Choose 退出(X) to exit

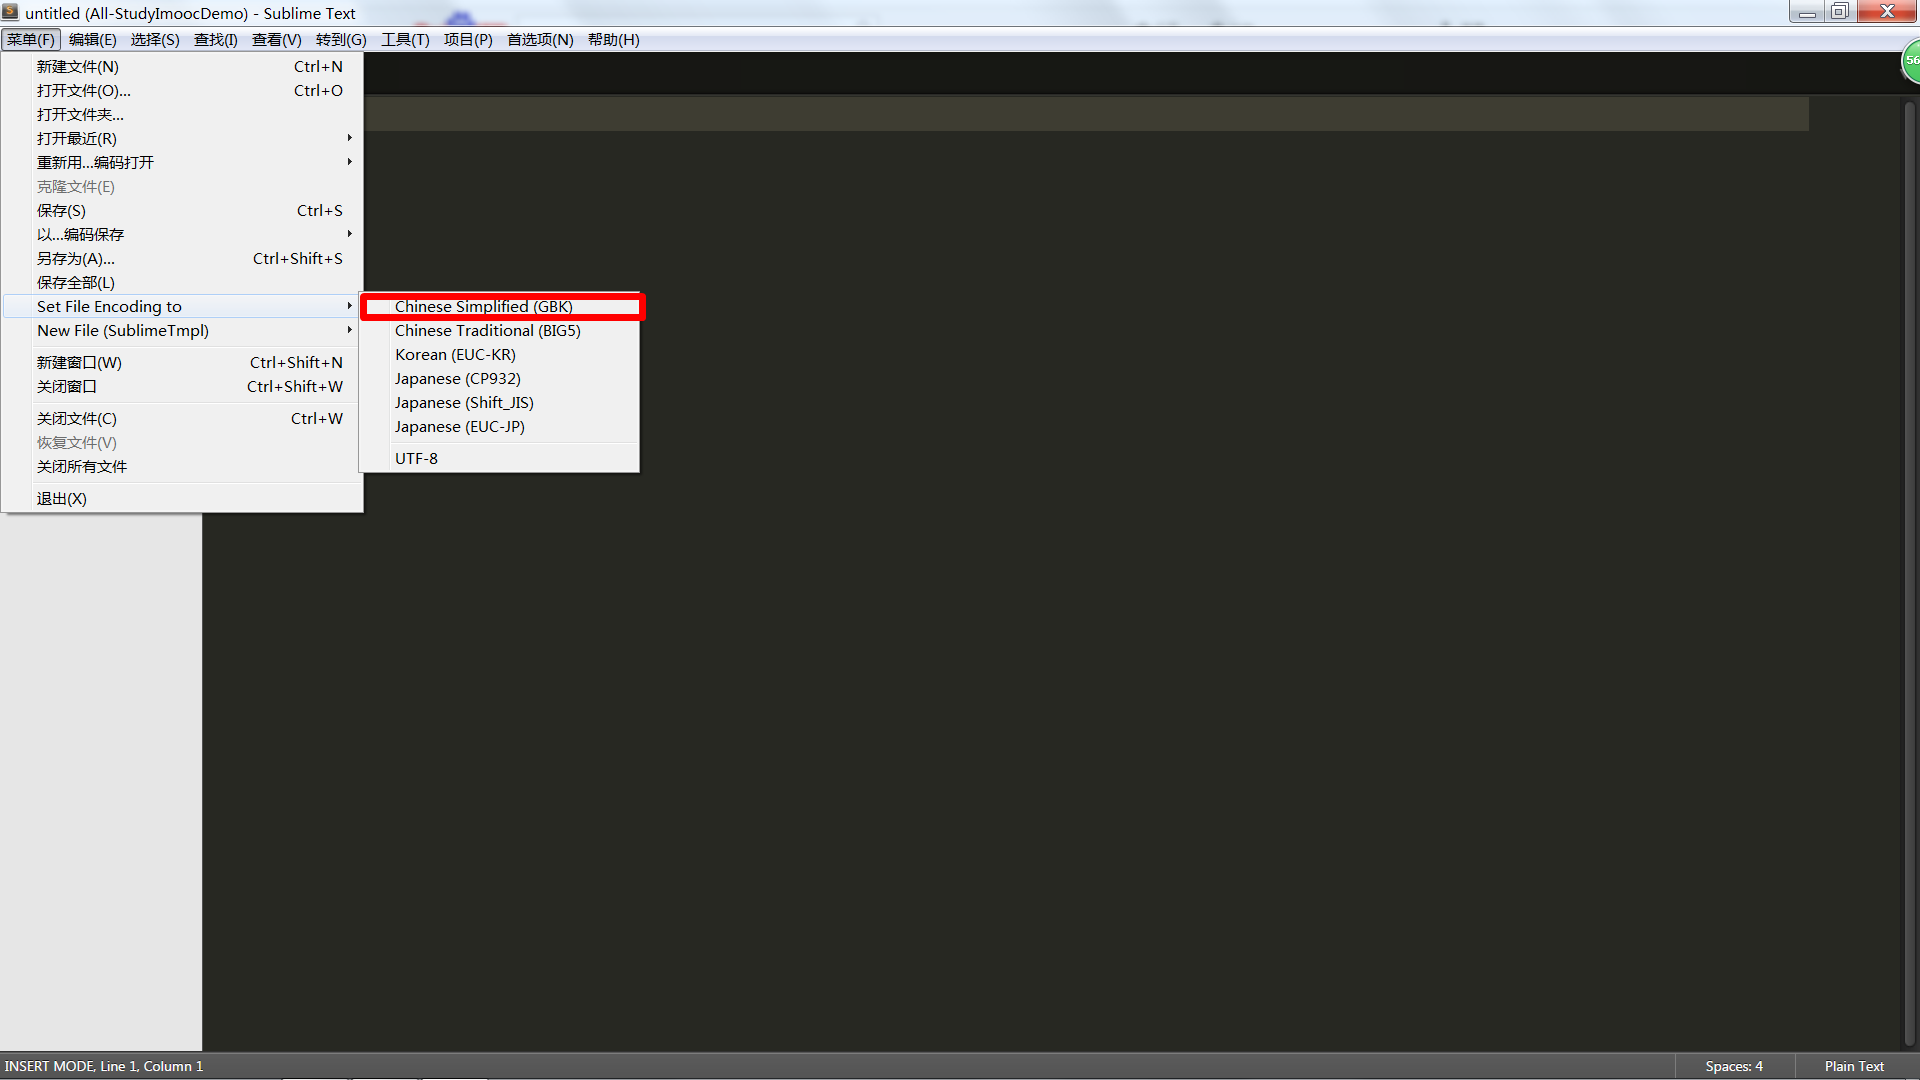coord(62,499)
